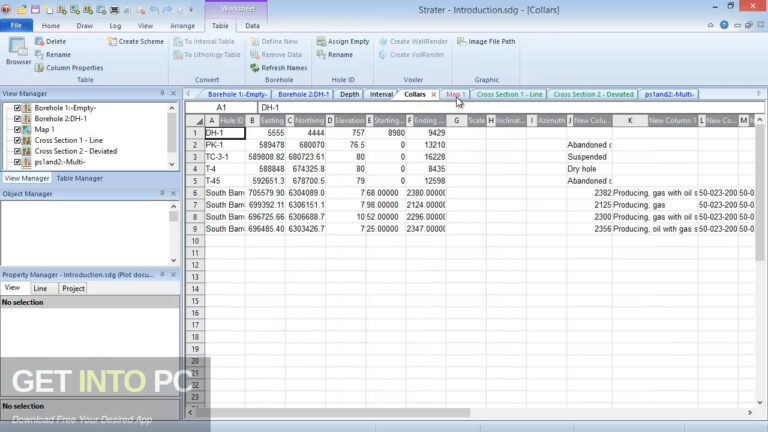The height and width of the screenshot is (432, 768).
Task: Collapse the ribbon with the caret icon
Action: (711, 25)
